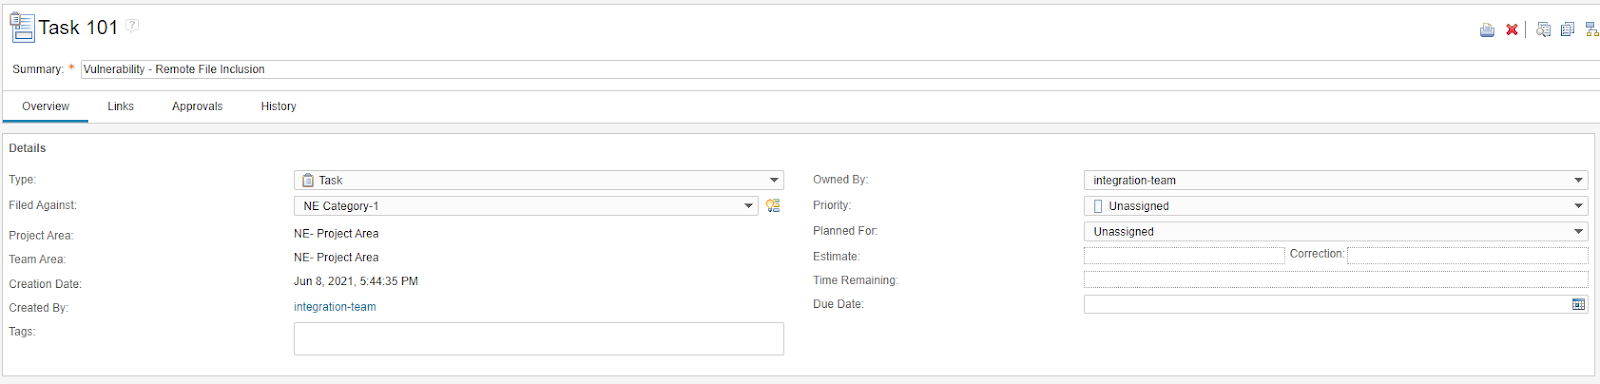1600x384 pixels.
Task: Open the Planned For dropdown
Action: coord(1336,231)
